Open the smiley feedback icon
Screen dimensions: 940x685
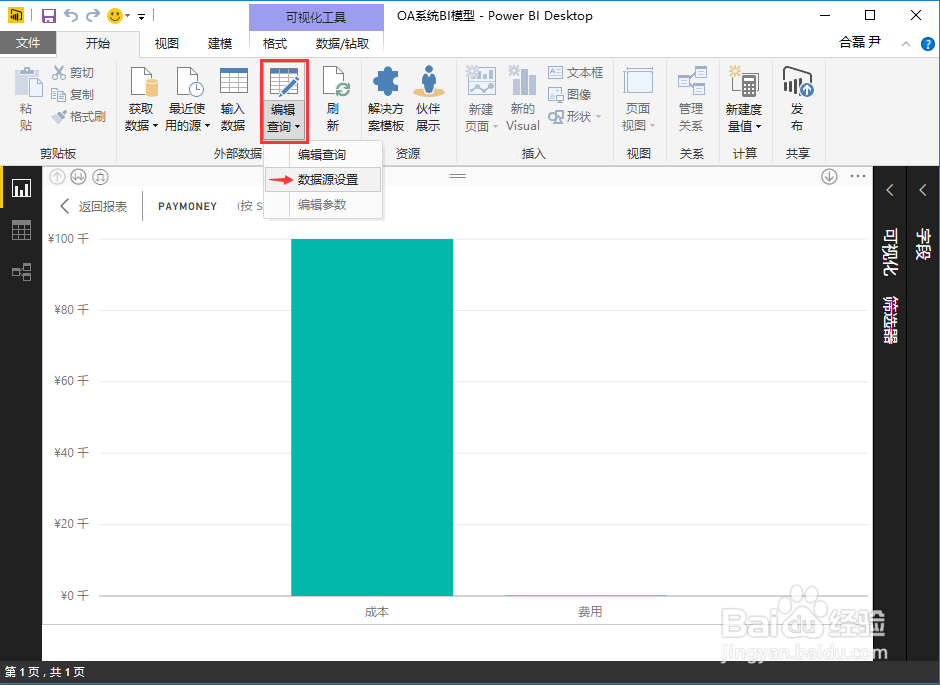115,16
